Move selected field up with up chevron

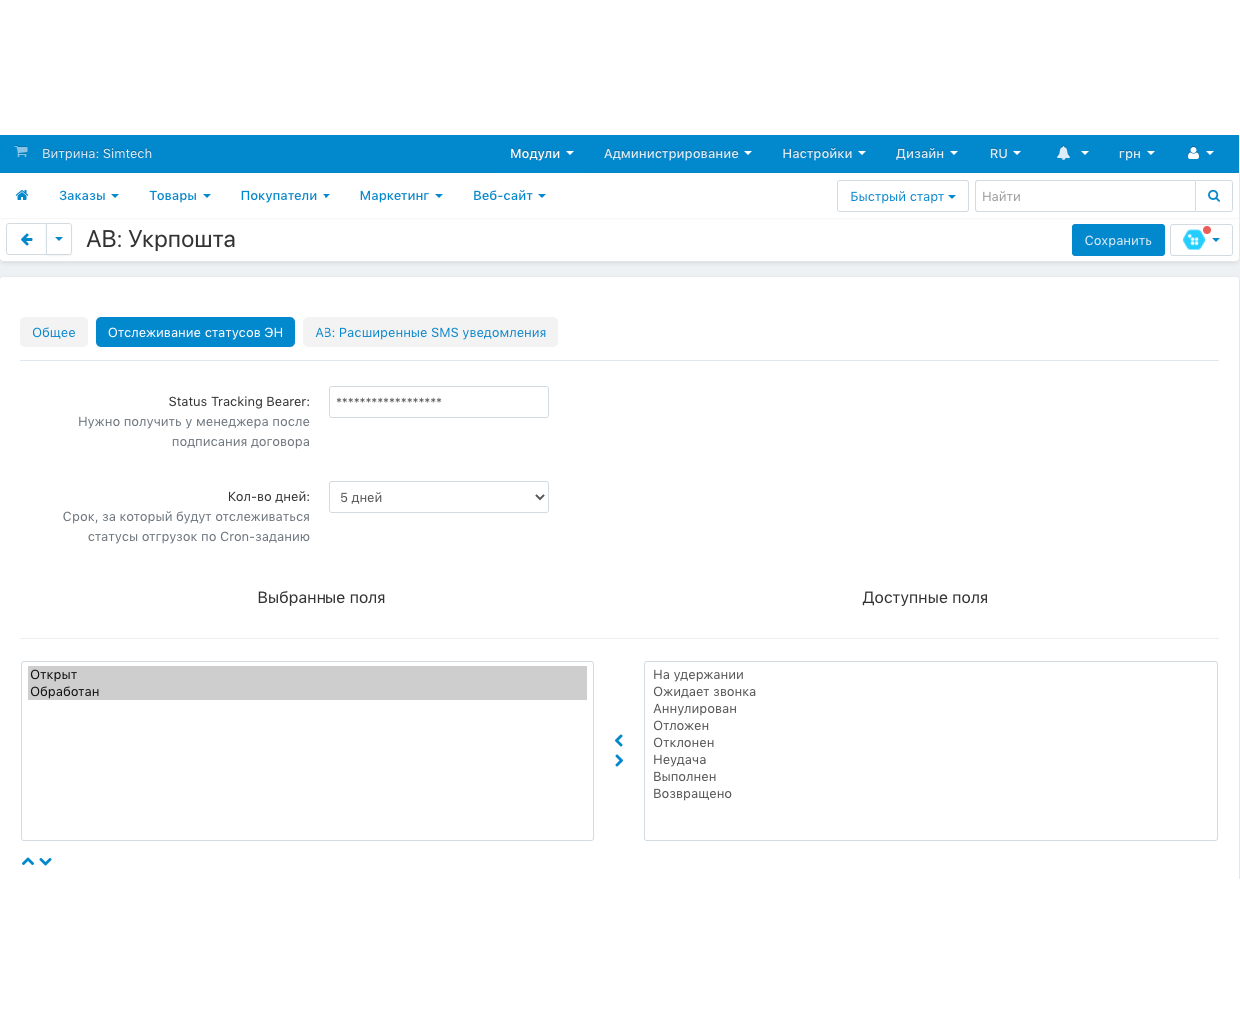(x=28, y=861)
